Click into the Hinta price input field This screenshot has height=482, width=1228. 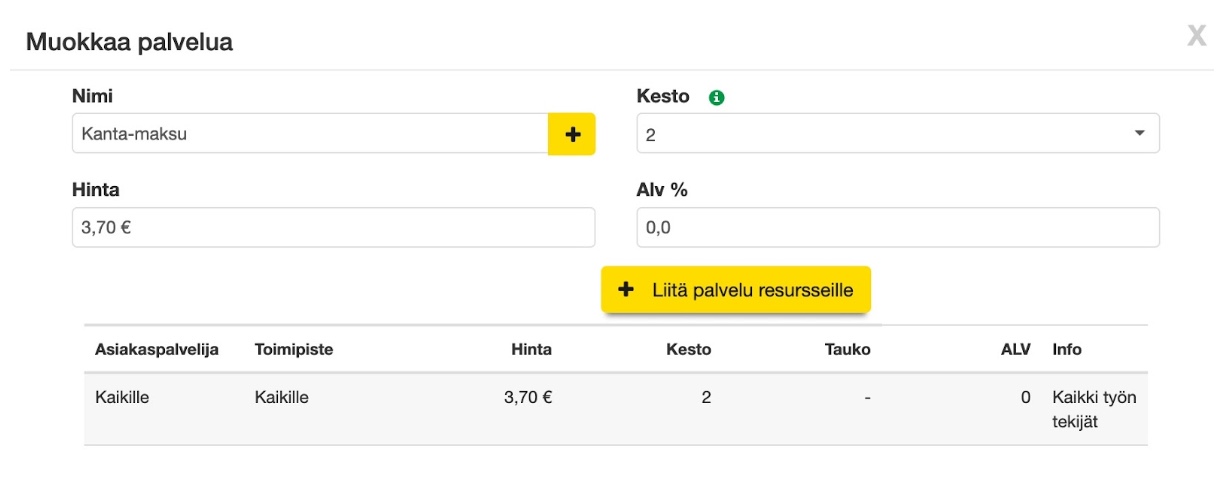click(x=333, y=227)
